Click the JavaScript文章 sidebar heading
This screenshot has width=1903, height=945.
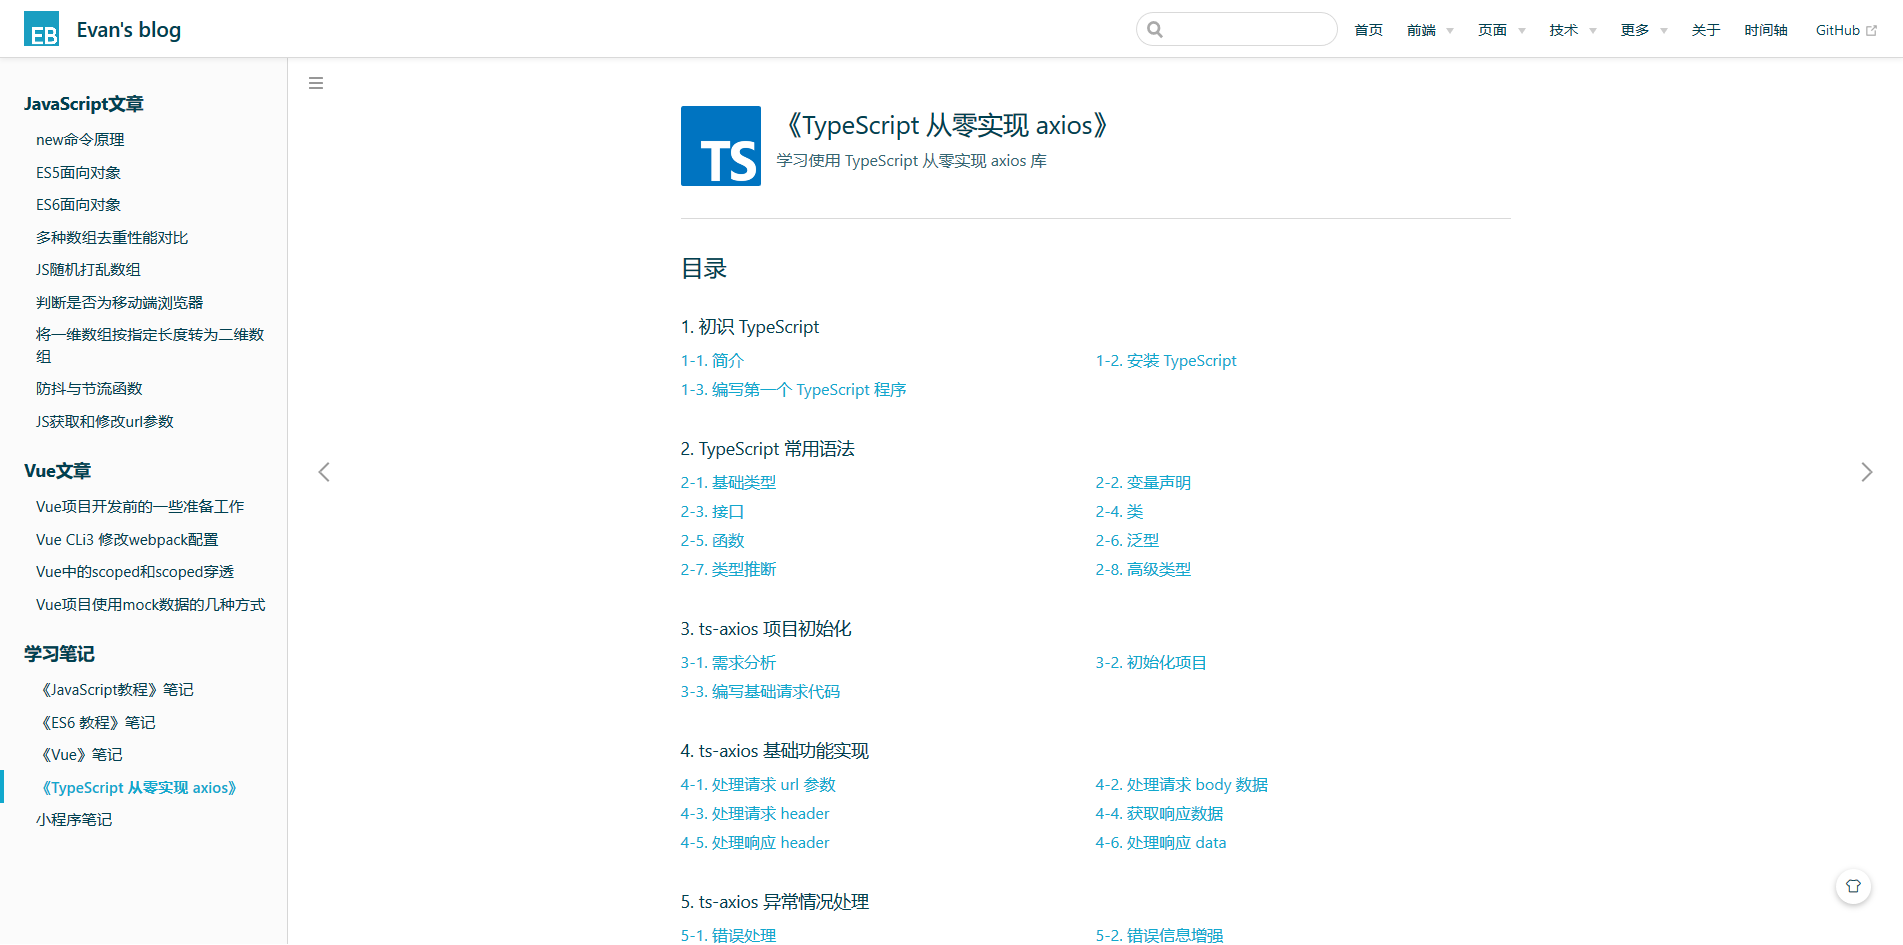click(x=84, y=104)
